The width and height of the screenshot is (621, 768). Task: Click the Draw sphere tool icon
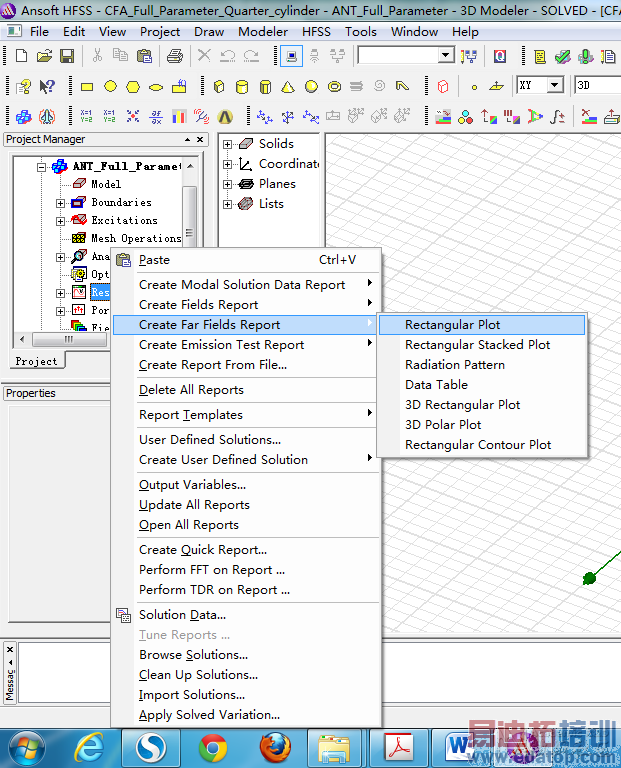[x=312, y=86]
